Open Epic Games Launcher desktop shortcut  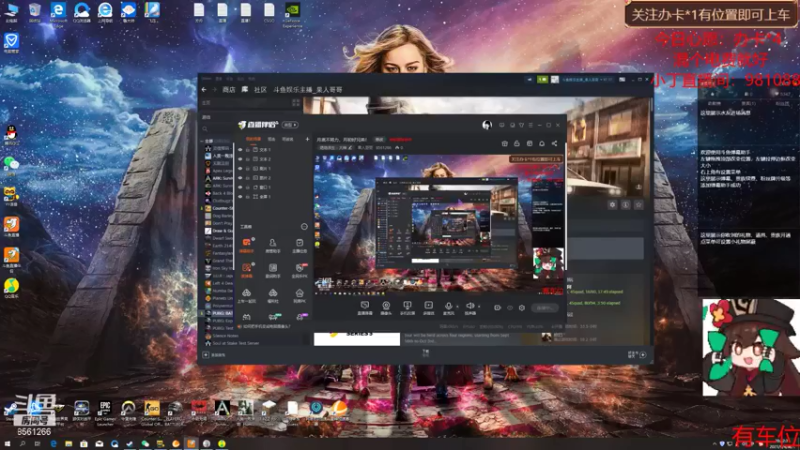(105, 412)
